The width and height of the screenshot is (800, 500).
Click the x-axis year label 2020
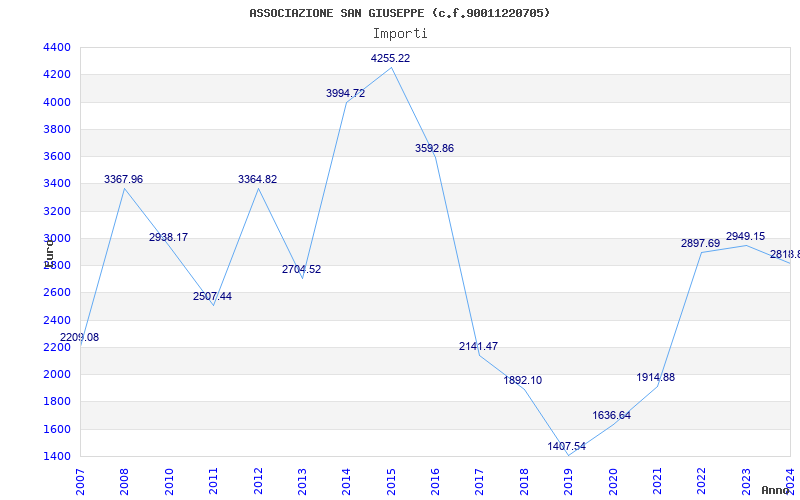[x=613, y=482]
